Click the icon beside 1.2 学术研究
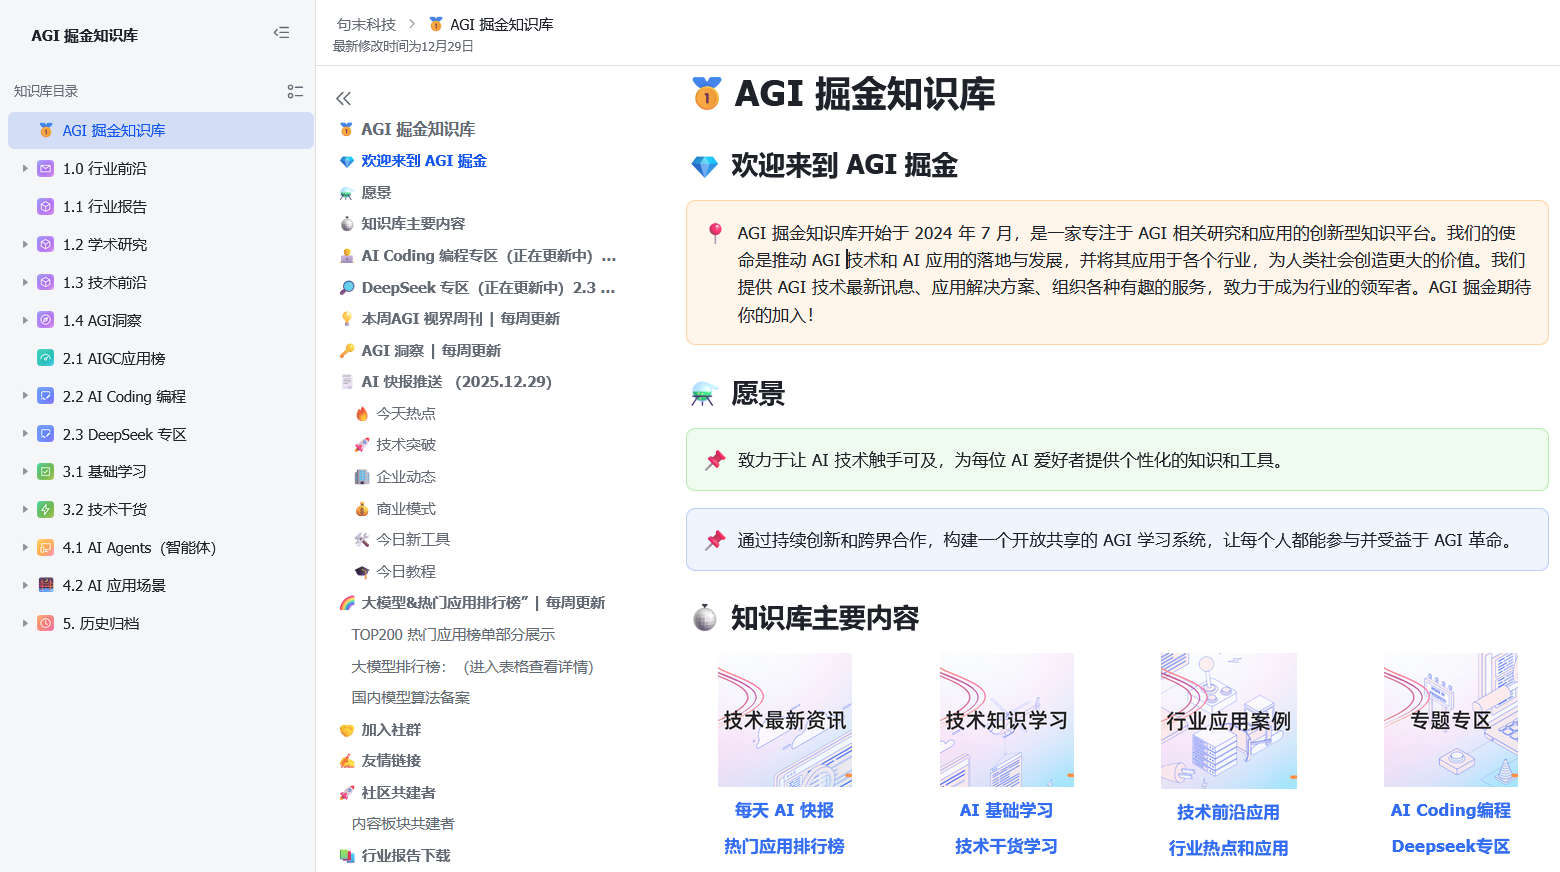The image size is (1560, 872). (45, 245)
